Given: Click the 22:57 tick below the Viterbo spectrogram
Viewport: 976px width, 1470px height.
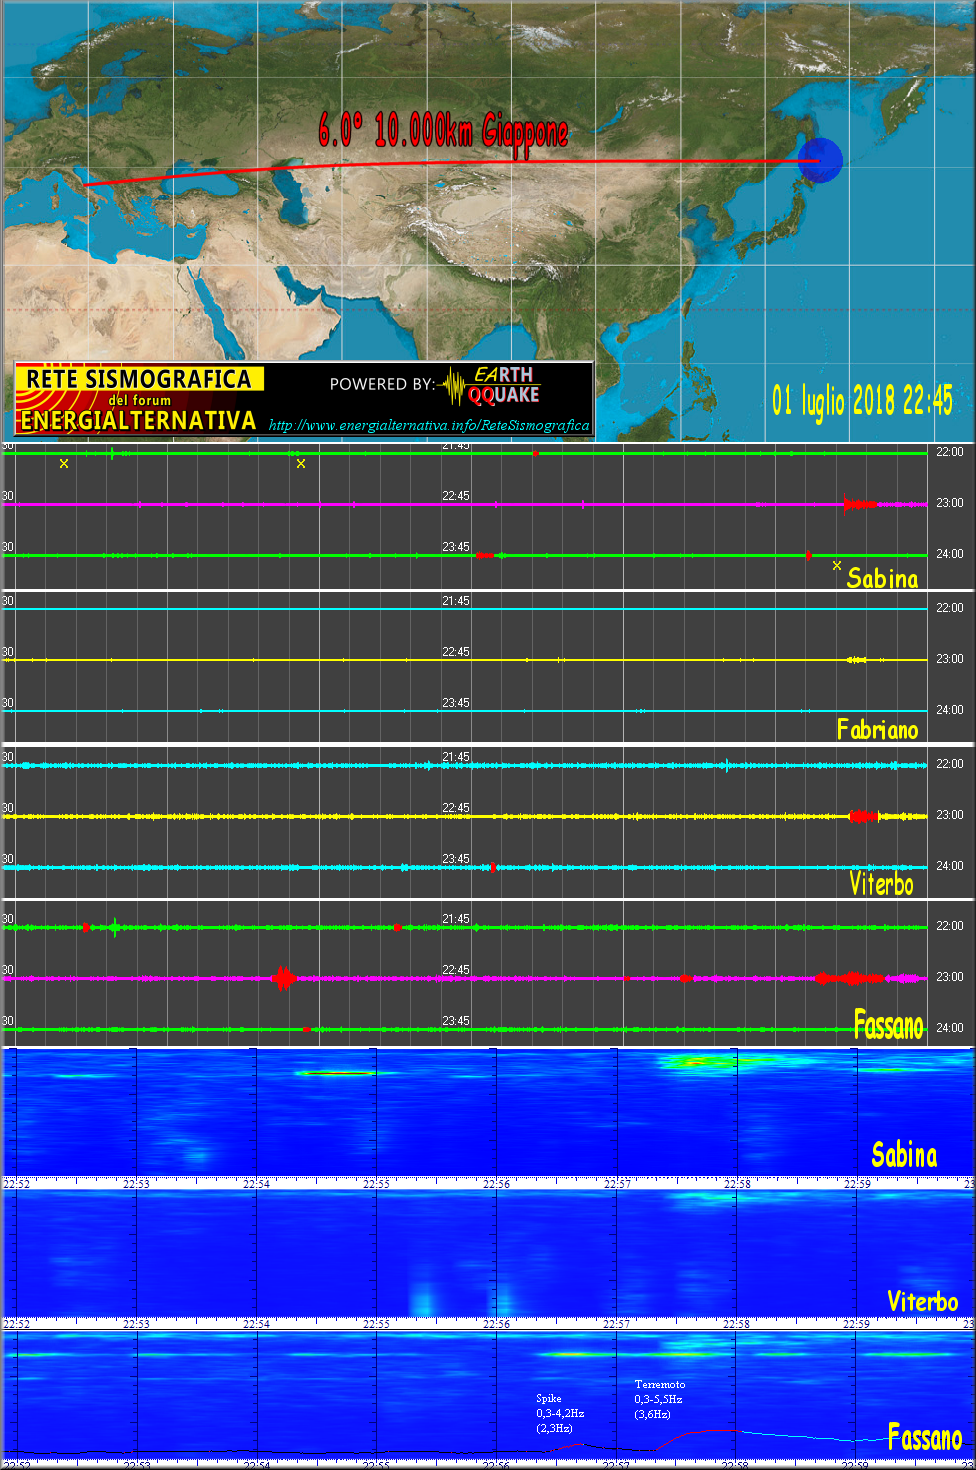Looking at the screenshot, I should pyautogui.click(x=617, y=1324).
